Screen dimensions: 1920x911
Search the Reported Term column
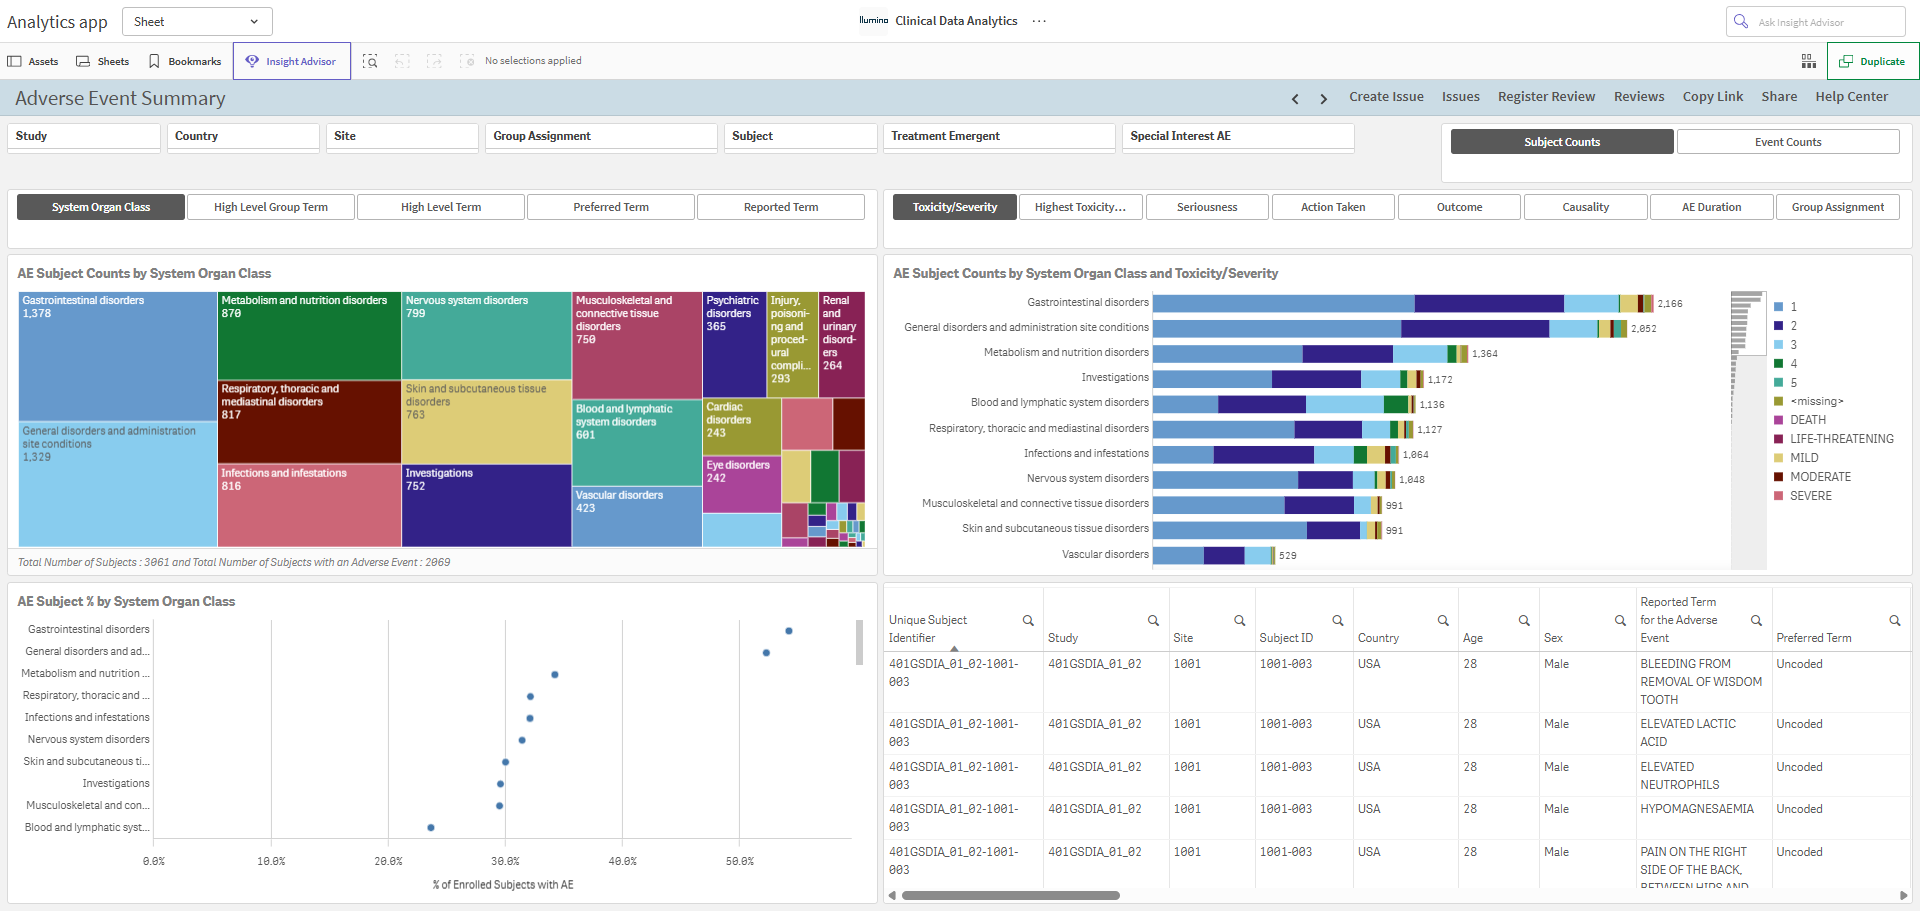[1756, 621]
